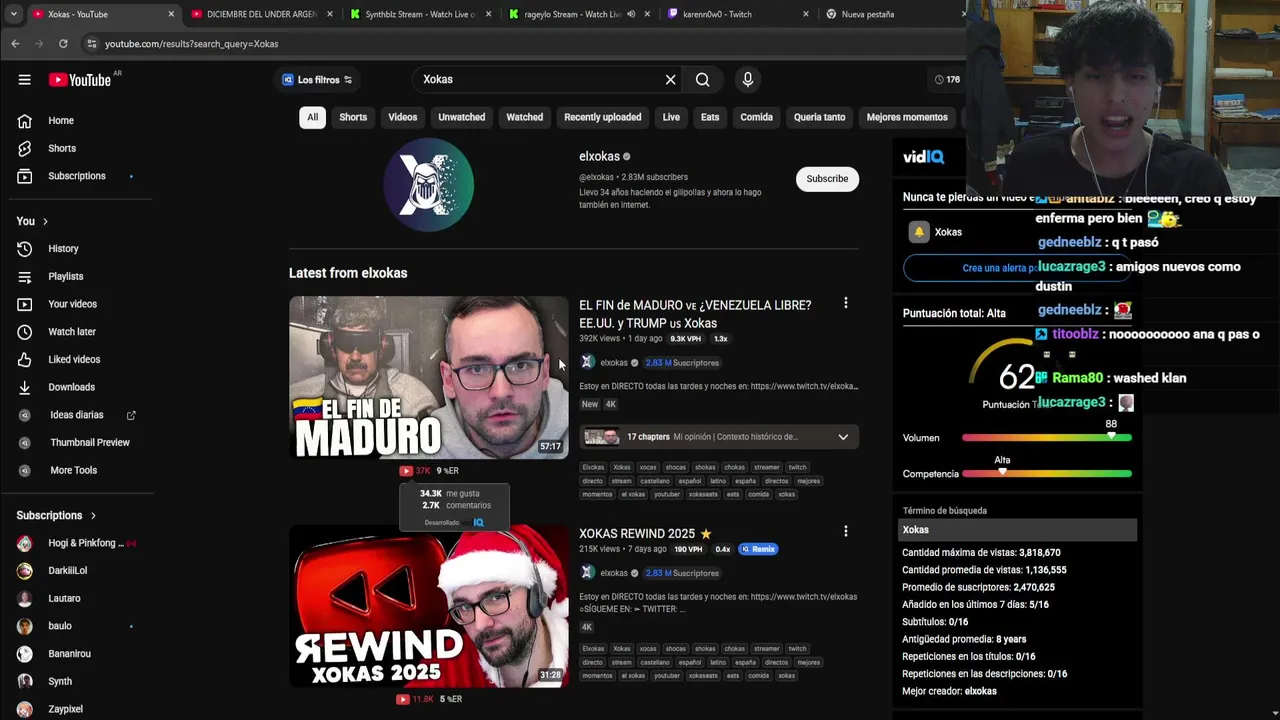
Task: Select the Recently uploaded filter chip
Action: click(603, 117)
